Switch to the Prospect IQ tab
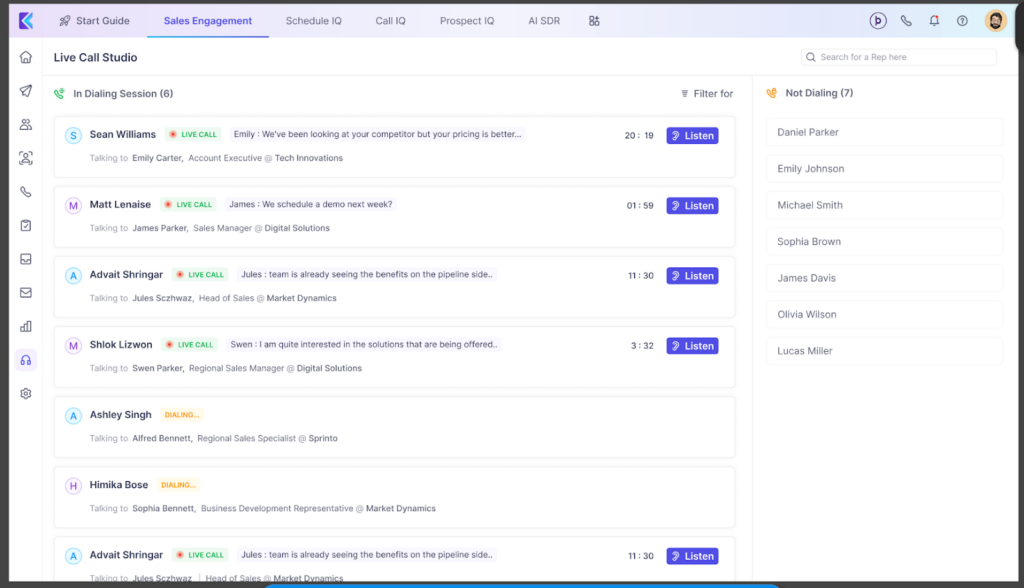Screen dimensions: 1024x588 (x=467, y=21)
